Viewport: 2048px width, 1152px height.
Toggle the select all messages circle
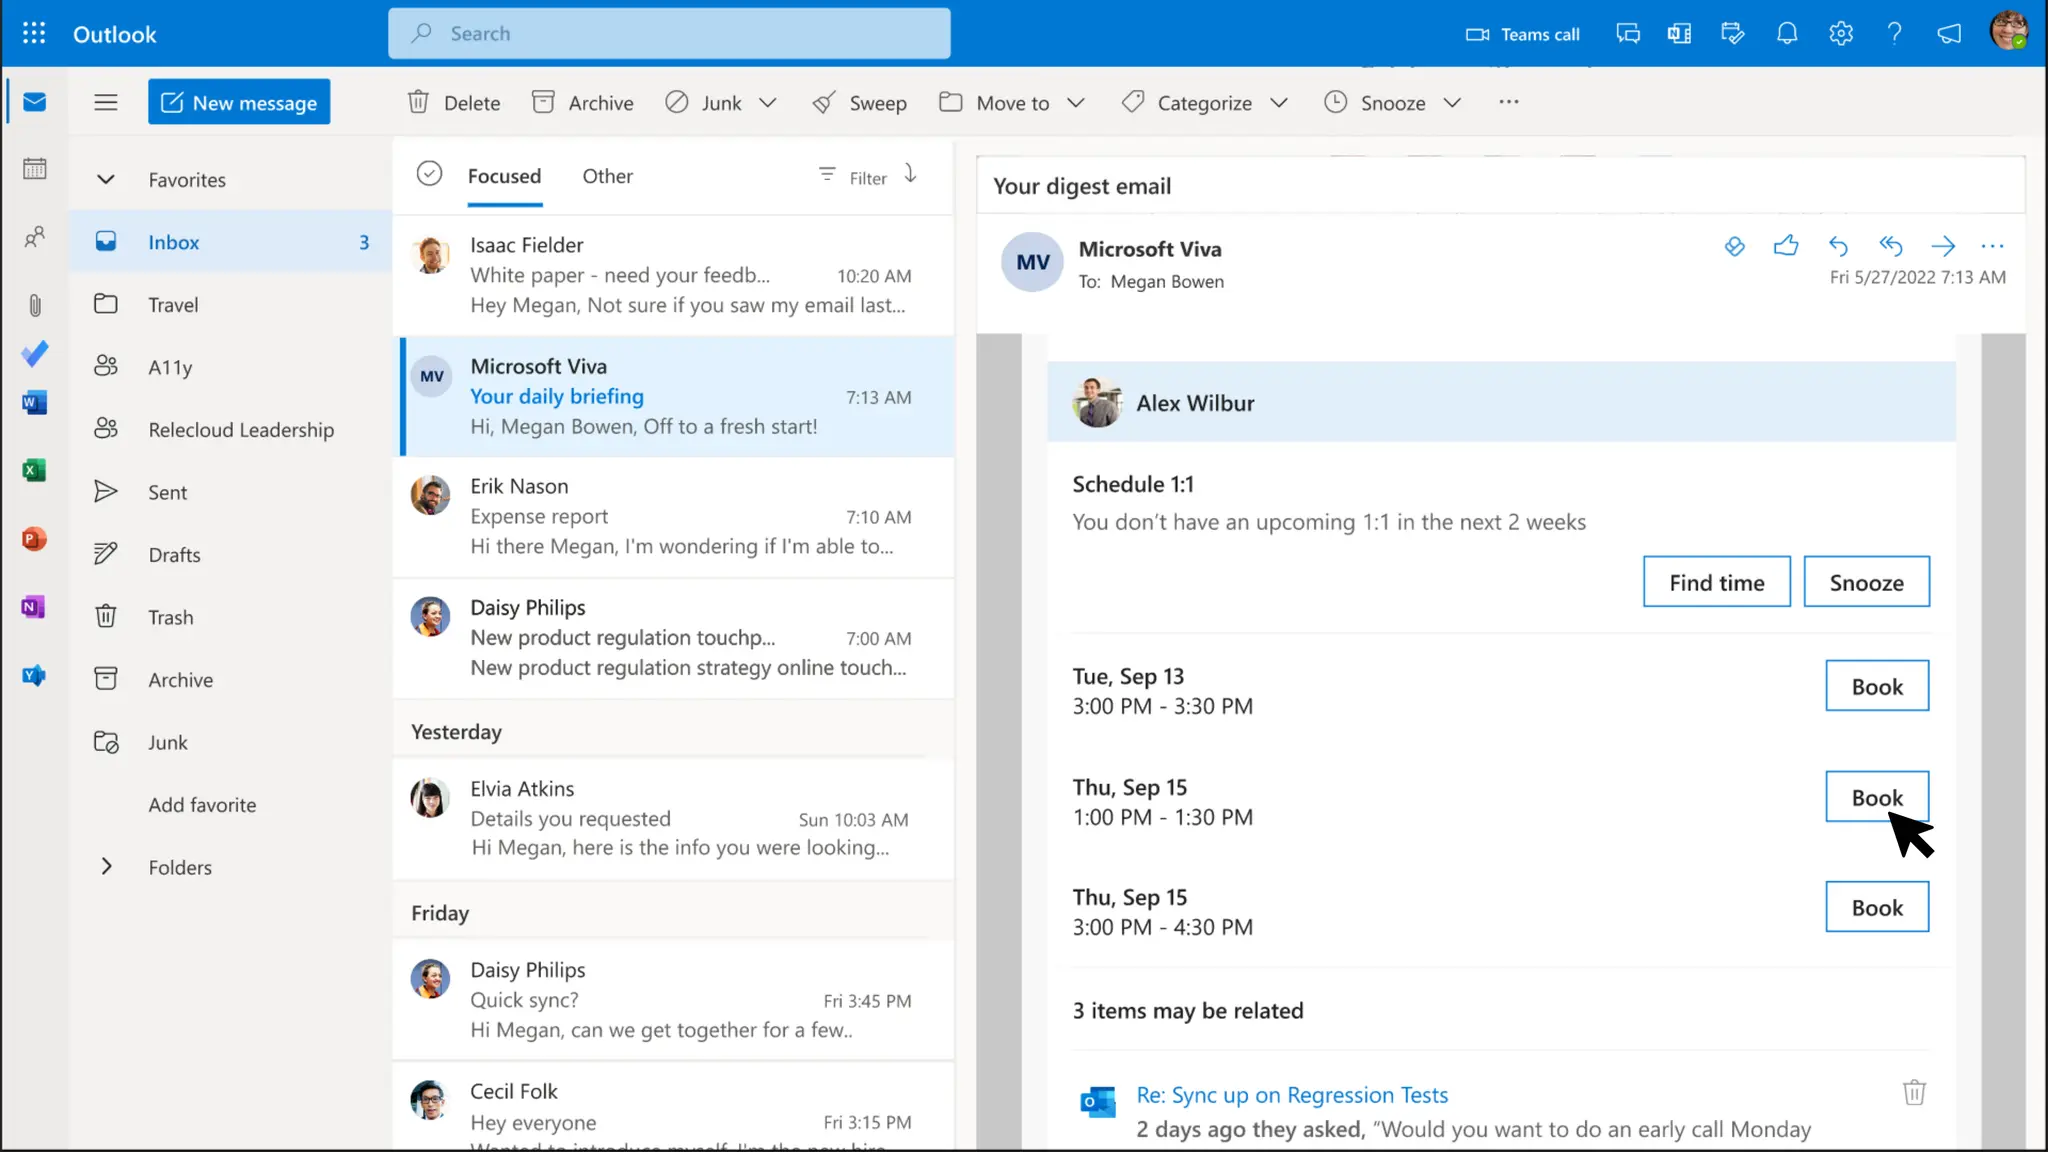[x=429, y=174]
